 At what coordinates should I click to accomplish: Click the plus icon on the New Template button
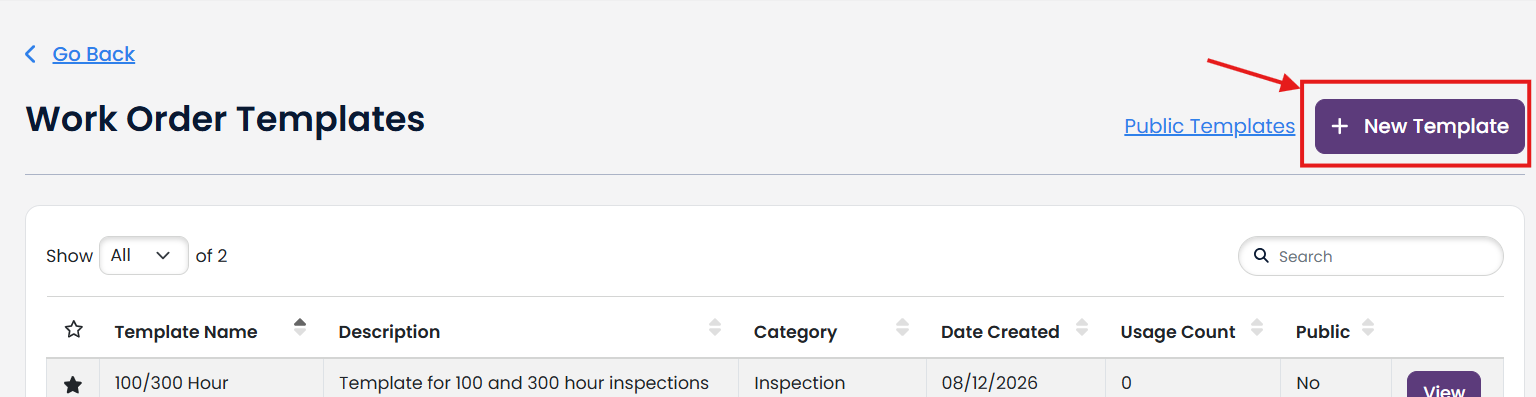point(1340,126)
